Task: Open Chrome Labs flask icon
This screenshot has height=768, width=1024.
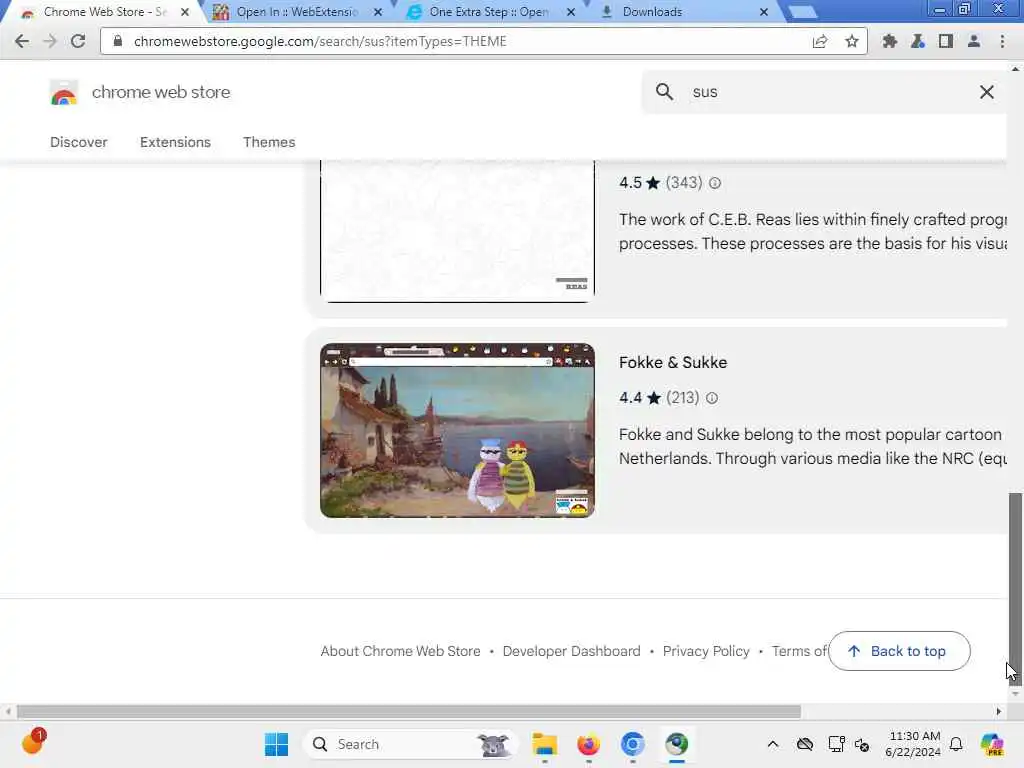Action: coord(918,41)
